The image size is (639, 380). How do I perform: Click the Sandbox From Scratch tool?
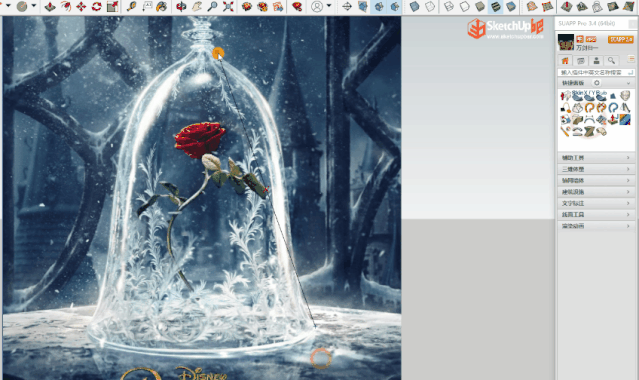(x=547, y=7)
